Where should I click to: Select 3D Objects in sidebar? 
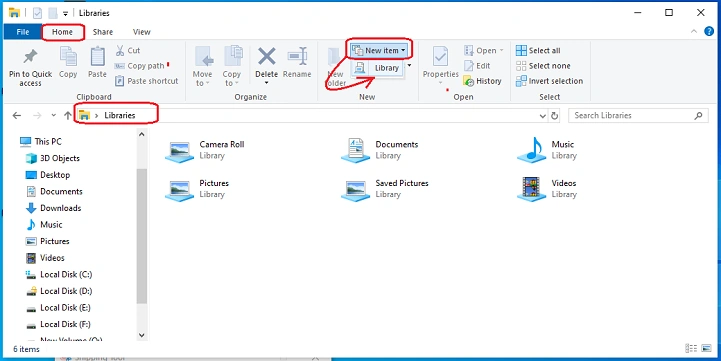coord(52,158)
